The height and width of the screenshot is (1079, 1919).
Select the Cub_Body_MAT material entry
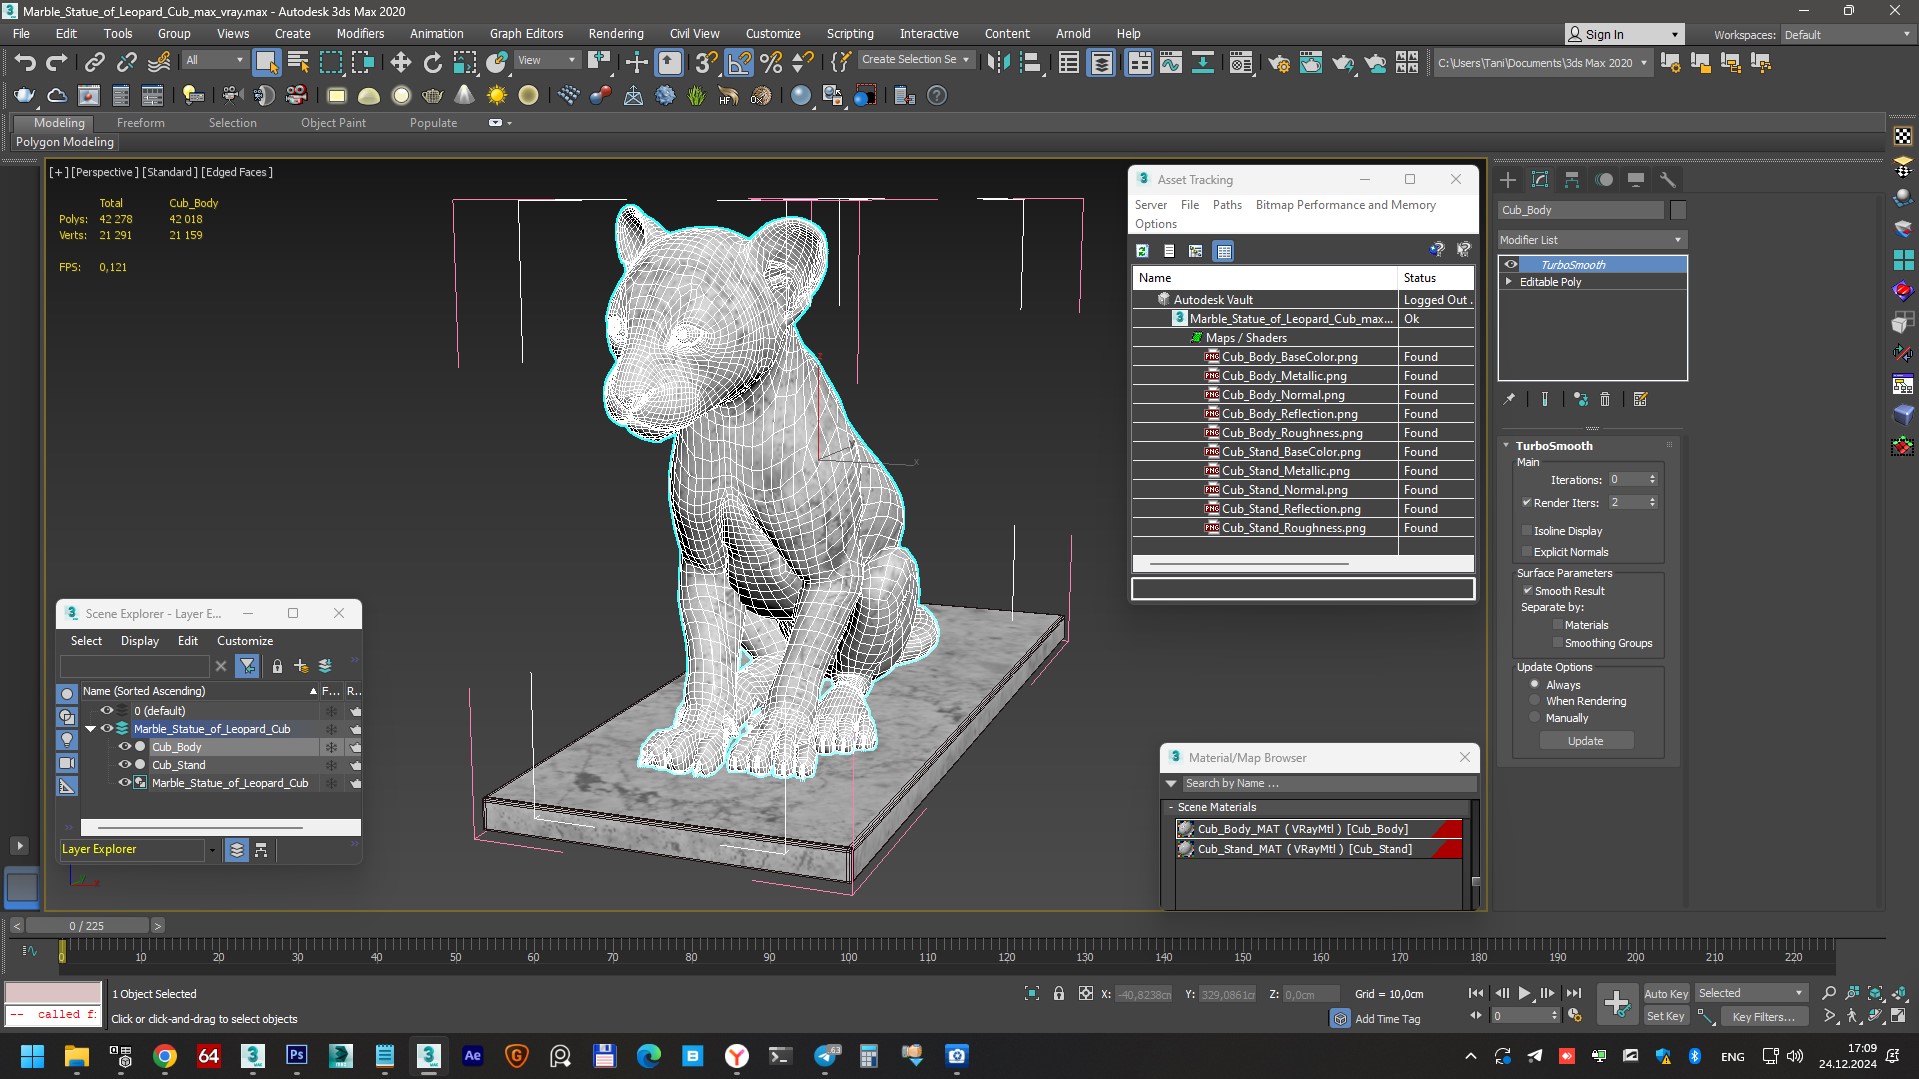1319,829
